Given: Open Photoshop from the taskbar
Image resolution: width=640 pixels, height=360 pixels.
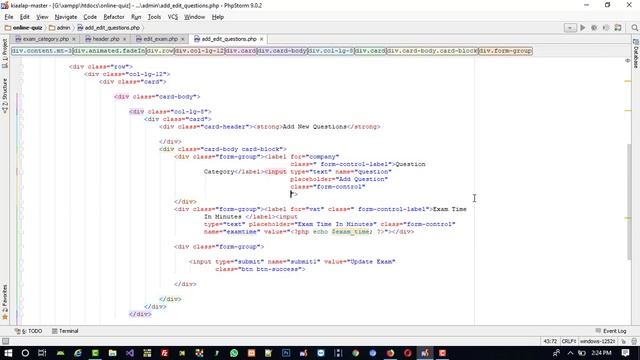Looking at the screenshot, I should [x=286, y=353].
